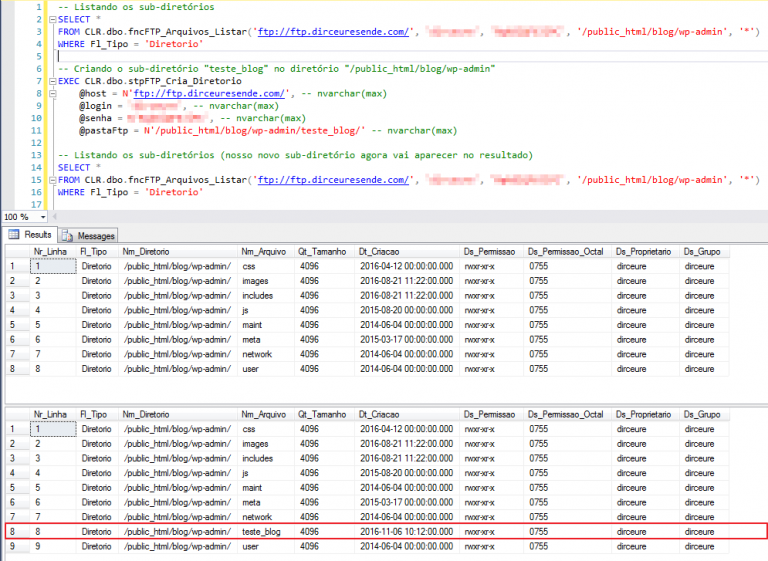Collapse the EXEC stpFTP_Cria_Diretorio block
Screen dimensions: 768x561
click(51, 81)
